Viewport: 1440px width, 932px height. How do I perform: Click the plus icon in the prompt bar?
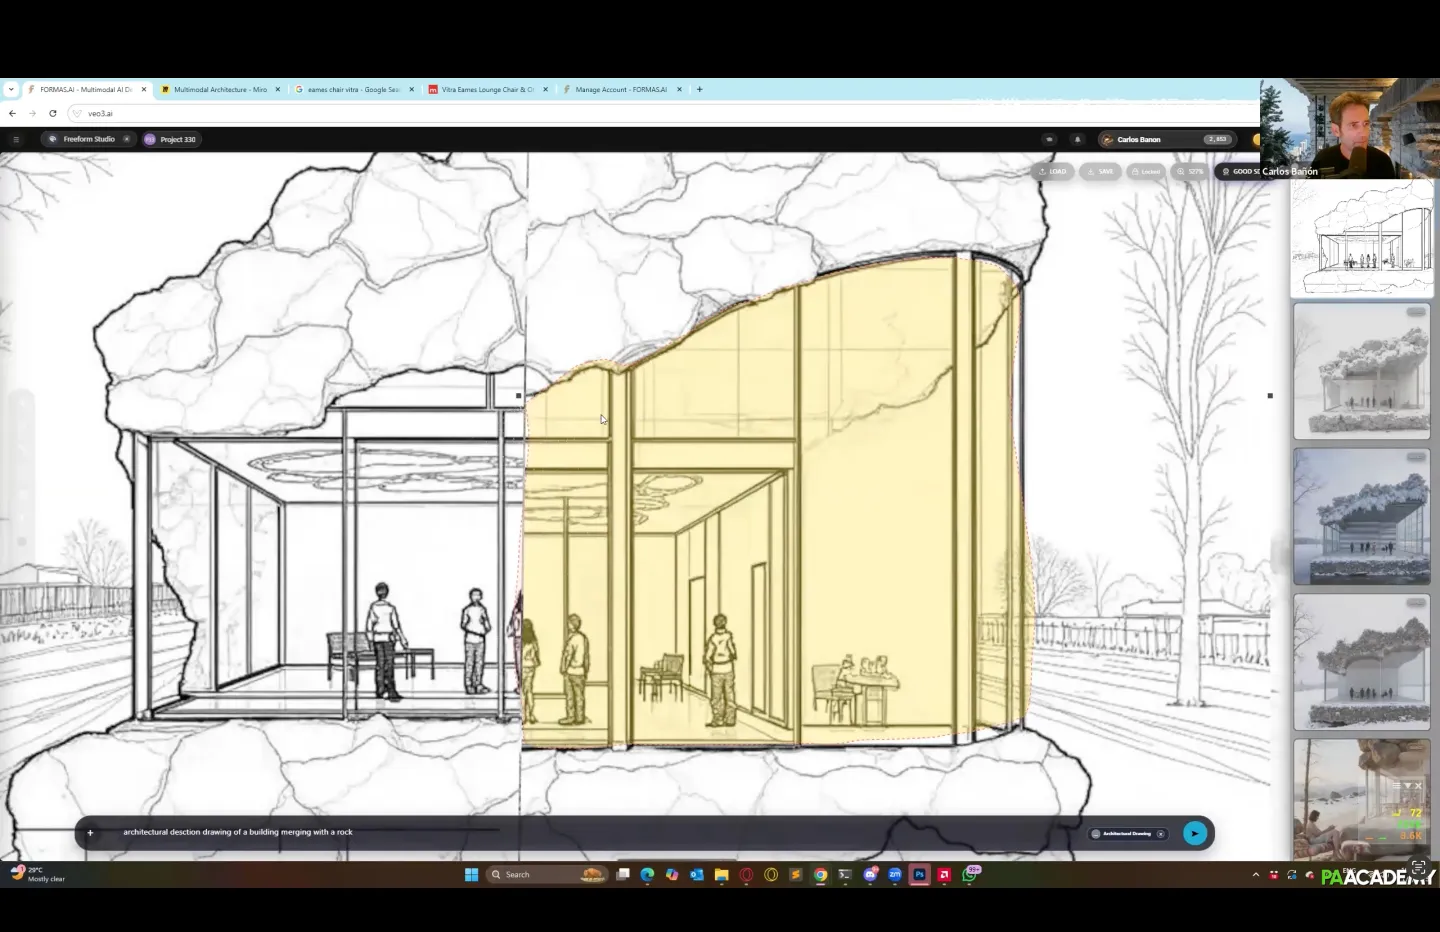pos(90,832)
